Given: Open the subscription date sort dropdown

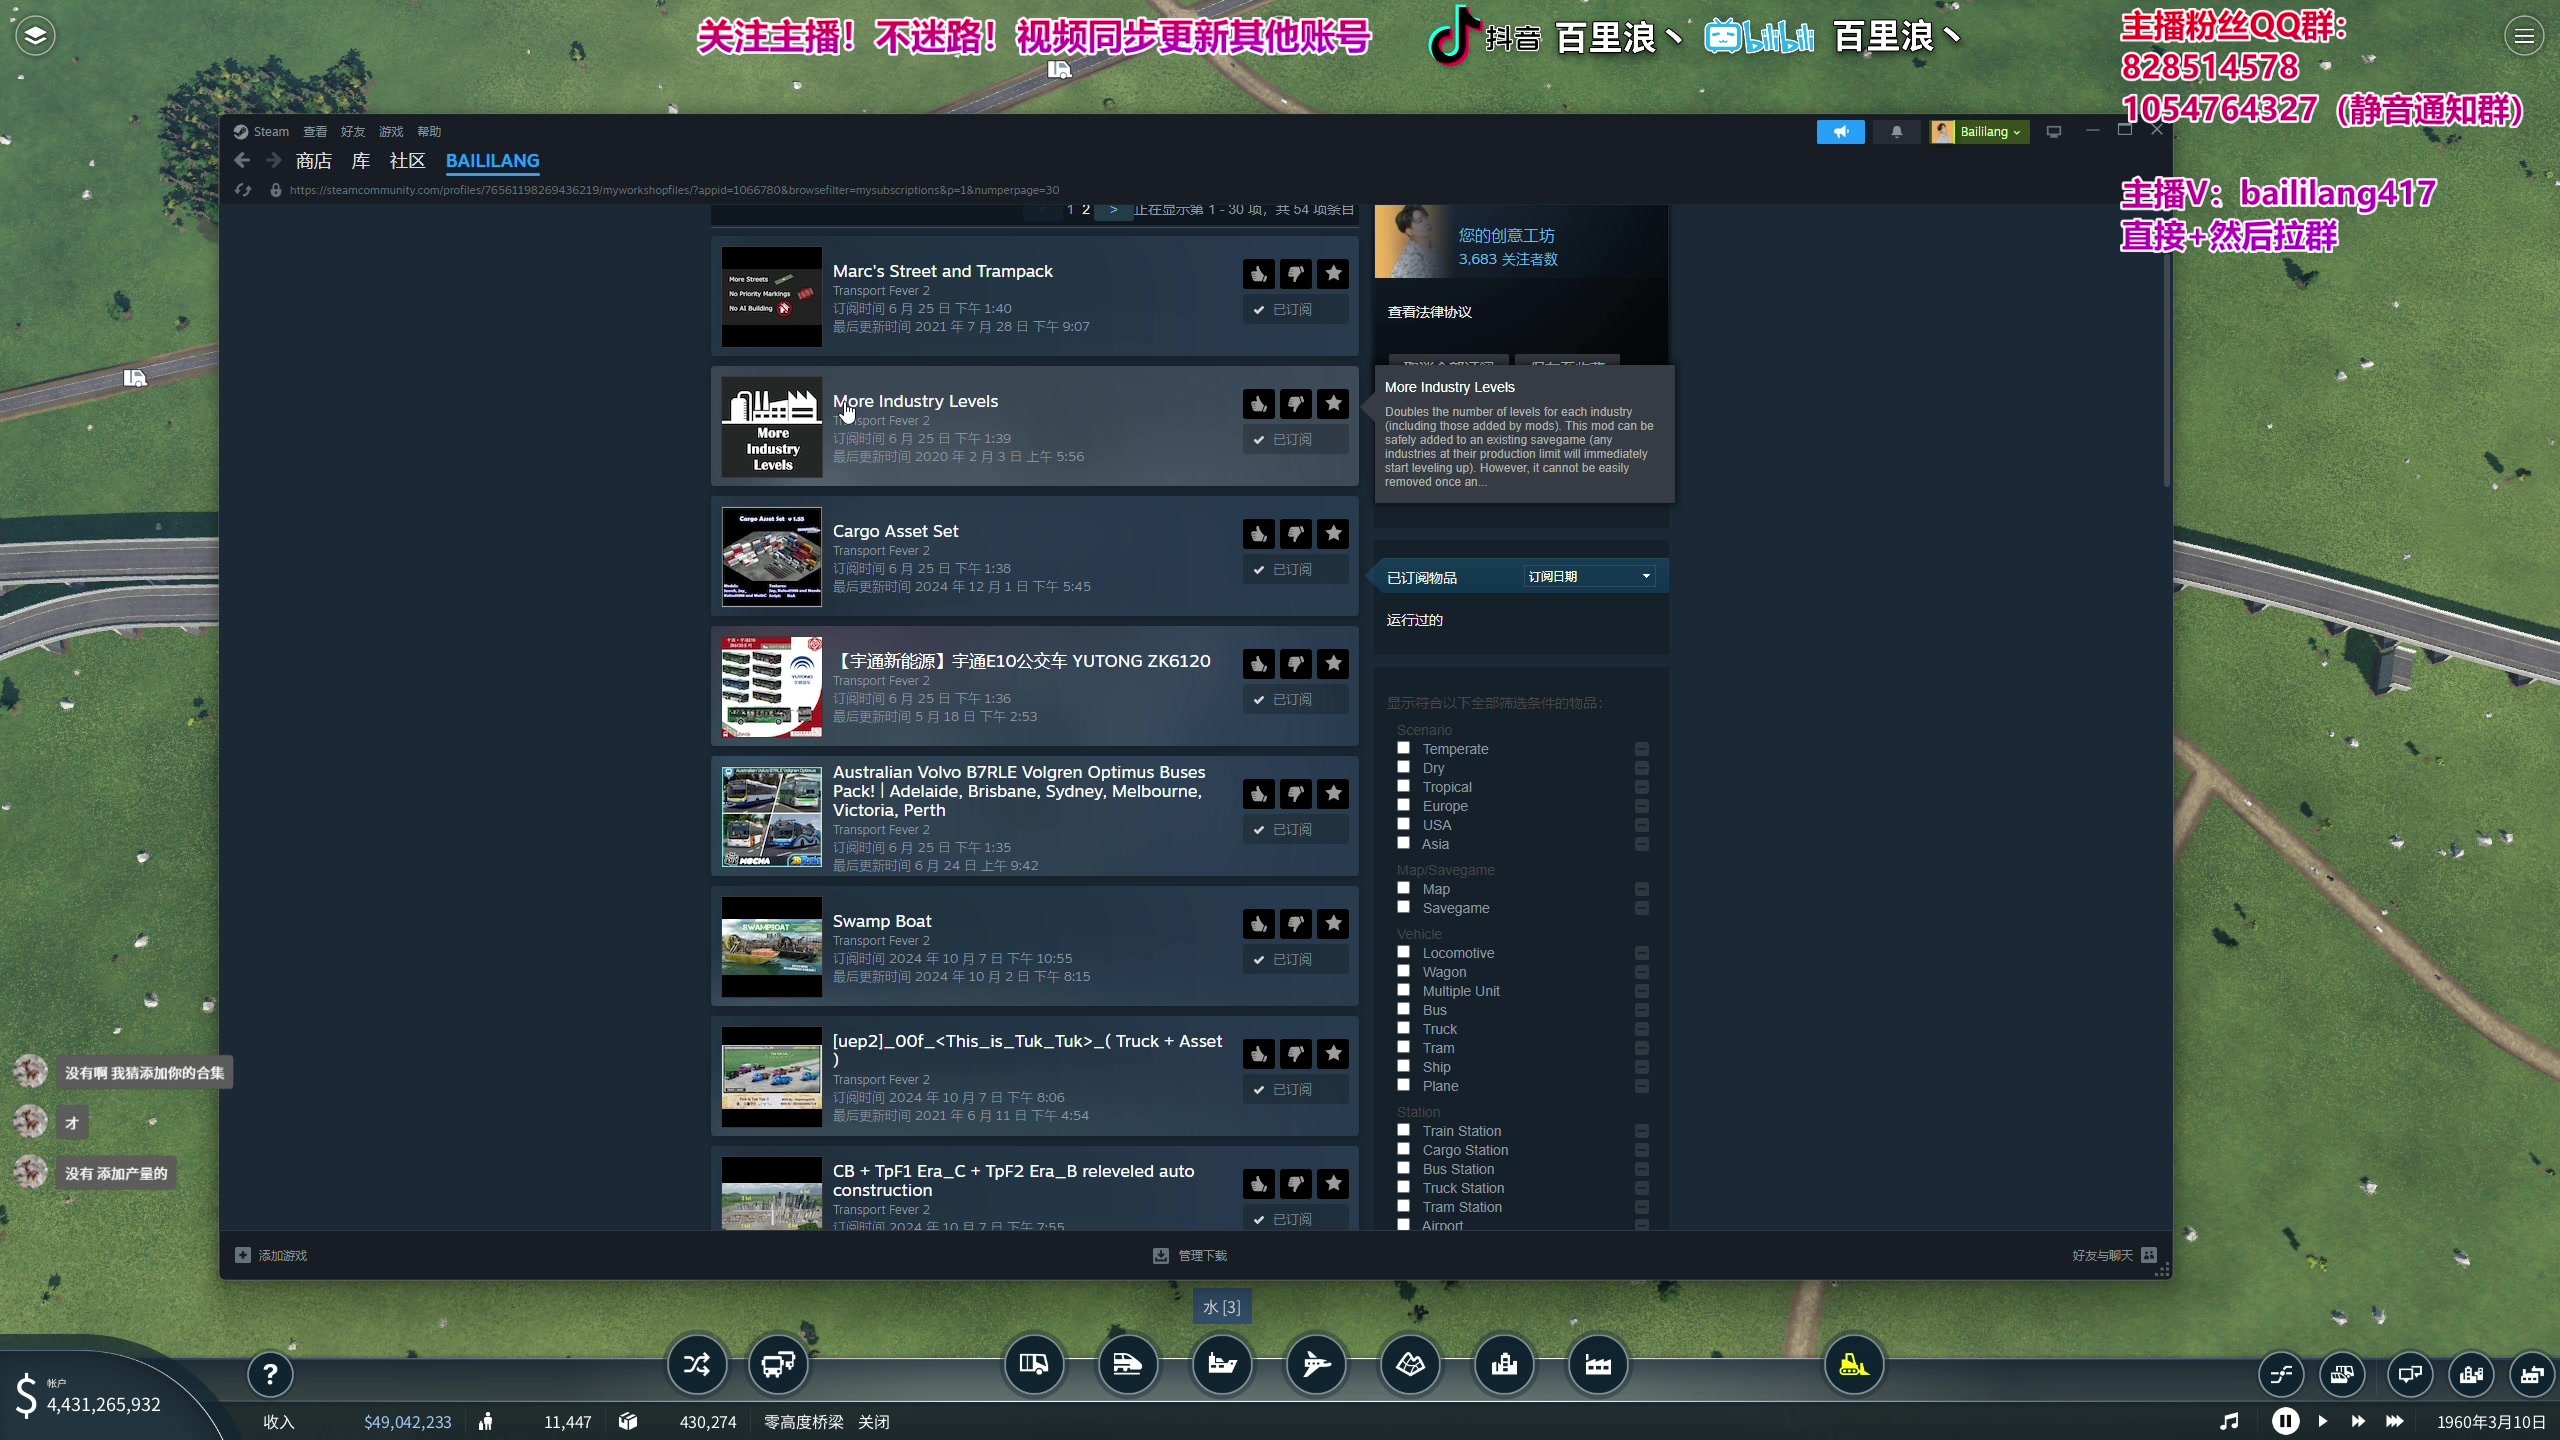Looking at the screenshot, I should click(x=1589, y=576).
